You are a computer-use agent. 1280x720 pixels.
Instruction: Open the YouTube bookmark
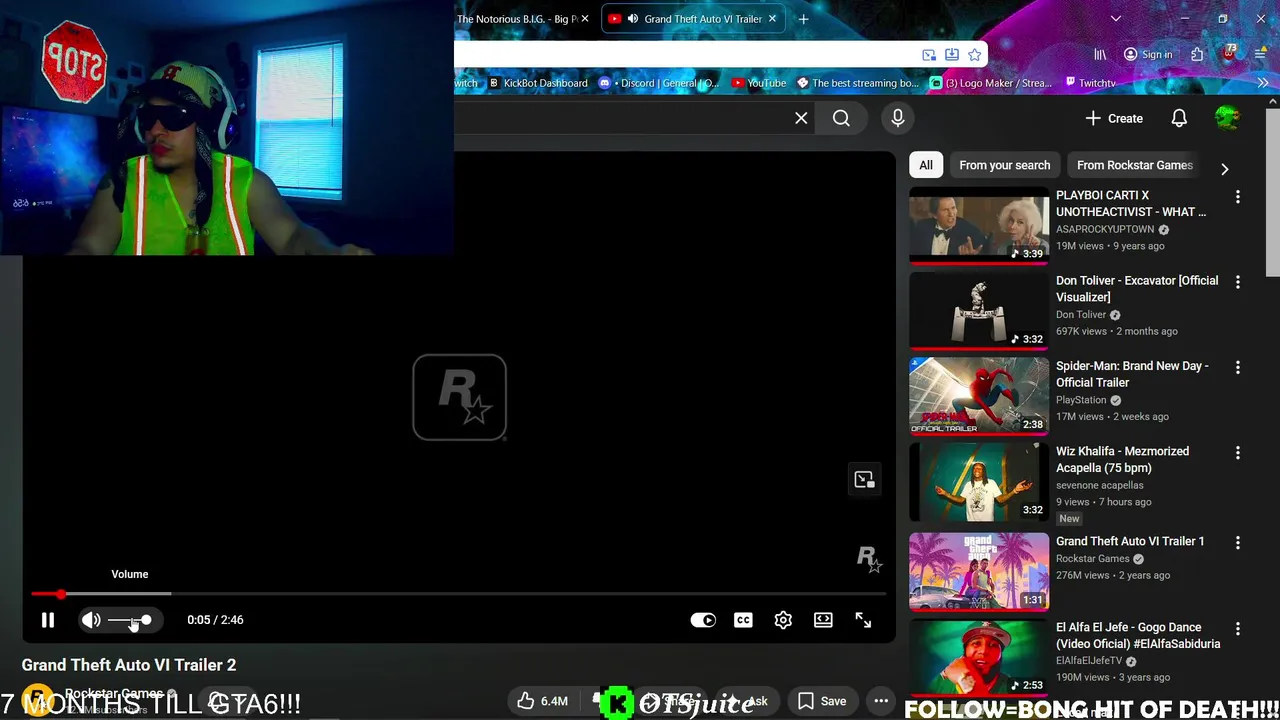click(759, 83)
